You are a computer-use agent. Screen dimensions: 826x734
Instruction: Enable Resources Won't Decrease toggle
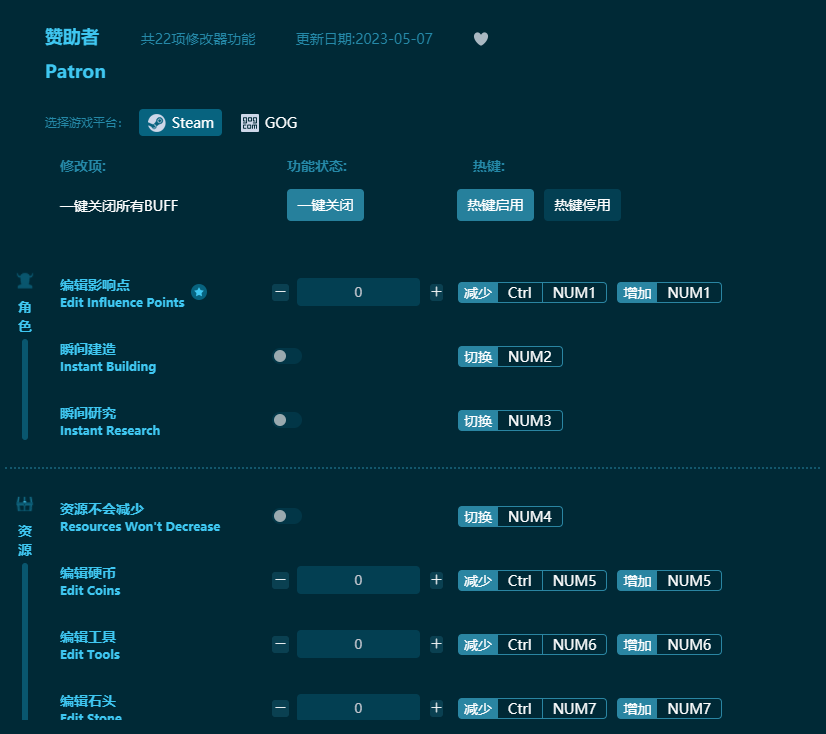coord(287,516)
